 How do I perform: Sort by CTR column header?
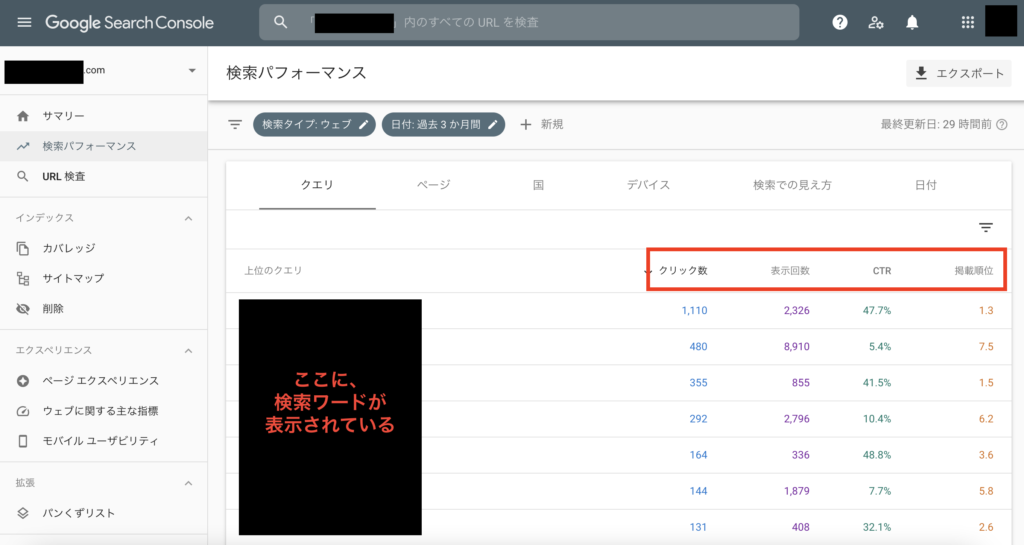[882, 270]
